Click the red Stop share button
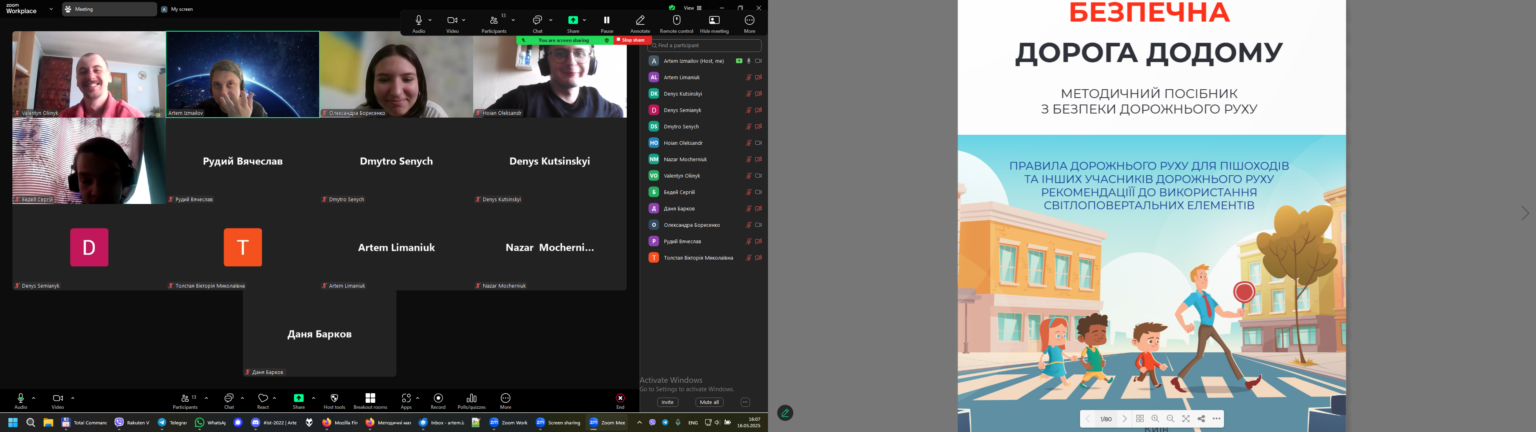Screen dimensions: 1536x432 [x=632, y=40]
